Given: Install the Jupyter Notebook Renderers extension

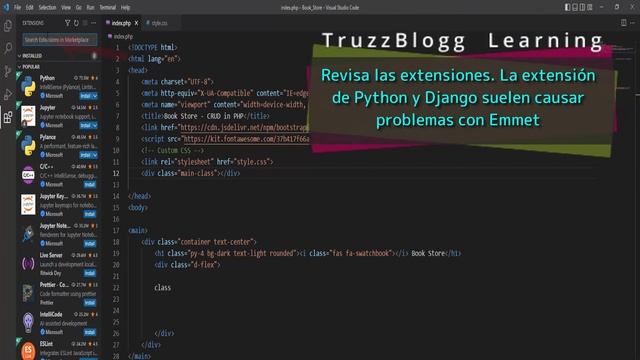Looking at the screenshot, I should (90, 244).
